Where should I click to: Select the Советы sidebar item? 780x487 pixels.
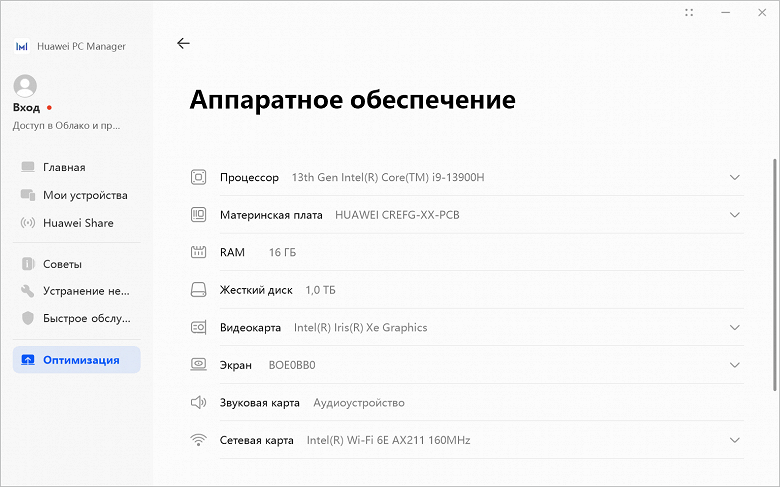point(62,264)
